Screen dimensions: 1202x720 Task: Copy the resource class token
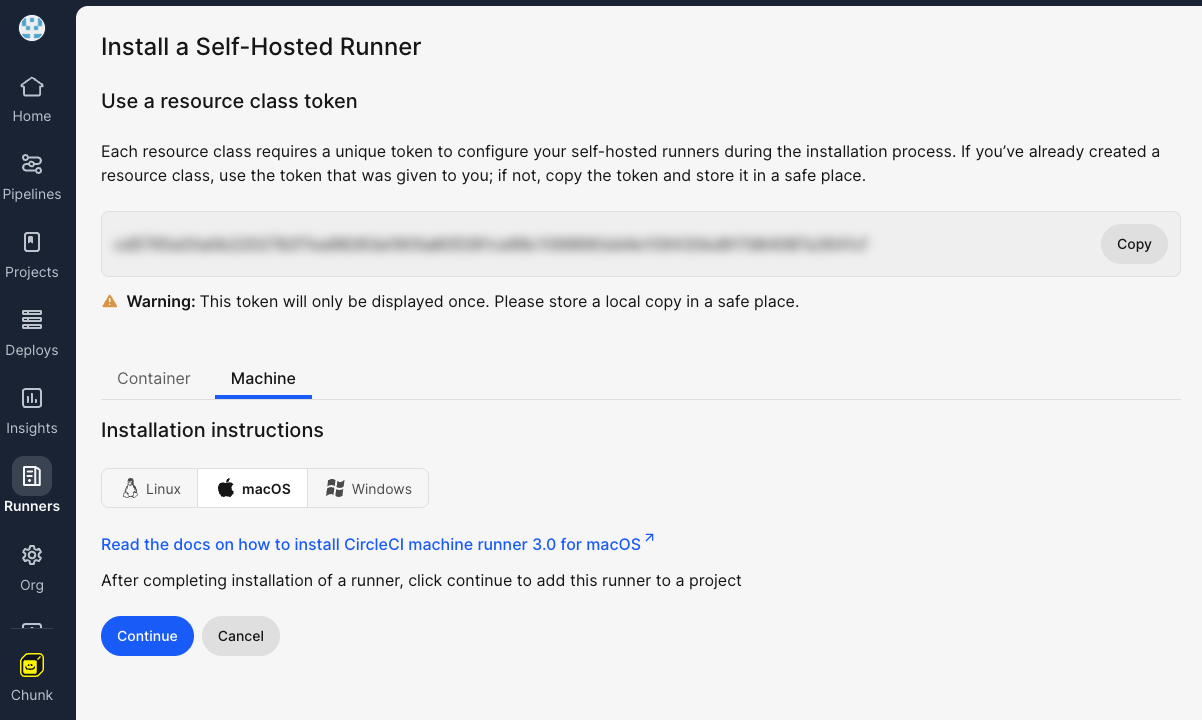[x=1134, y=244]
